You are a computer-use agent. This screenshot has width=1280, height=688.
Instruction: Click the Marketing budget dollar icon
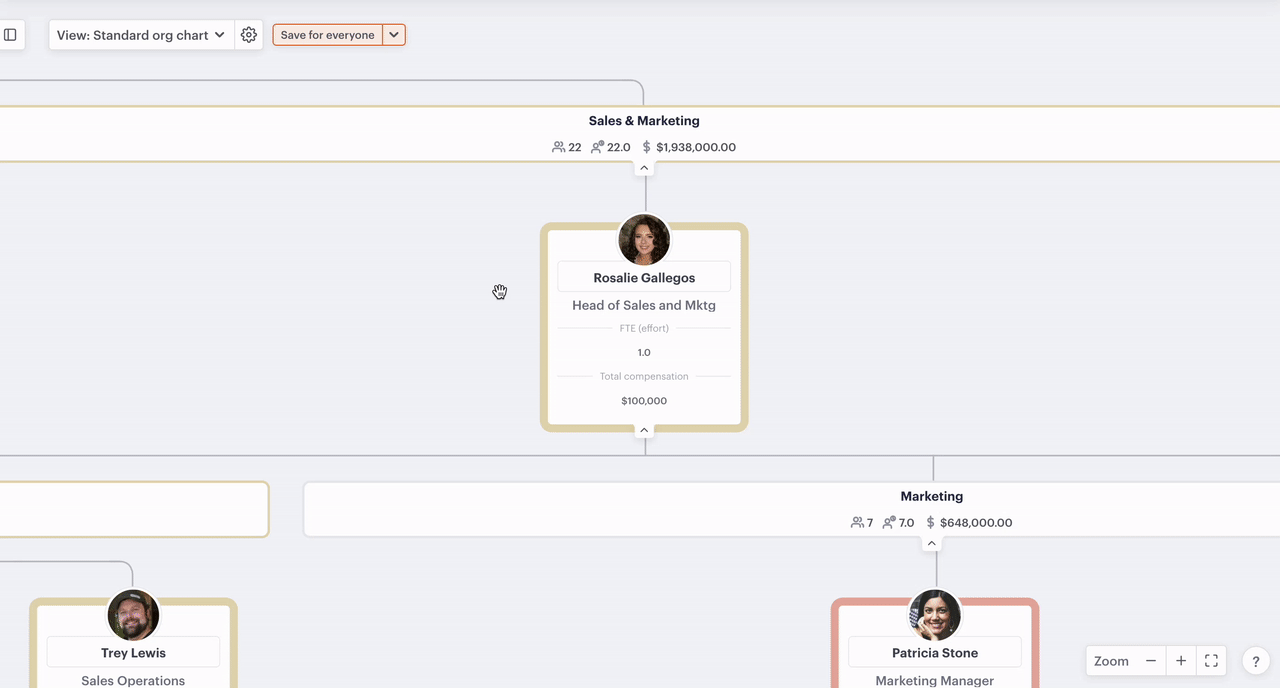(931, 522)
